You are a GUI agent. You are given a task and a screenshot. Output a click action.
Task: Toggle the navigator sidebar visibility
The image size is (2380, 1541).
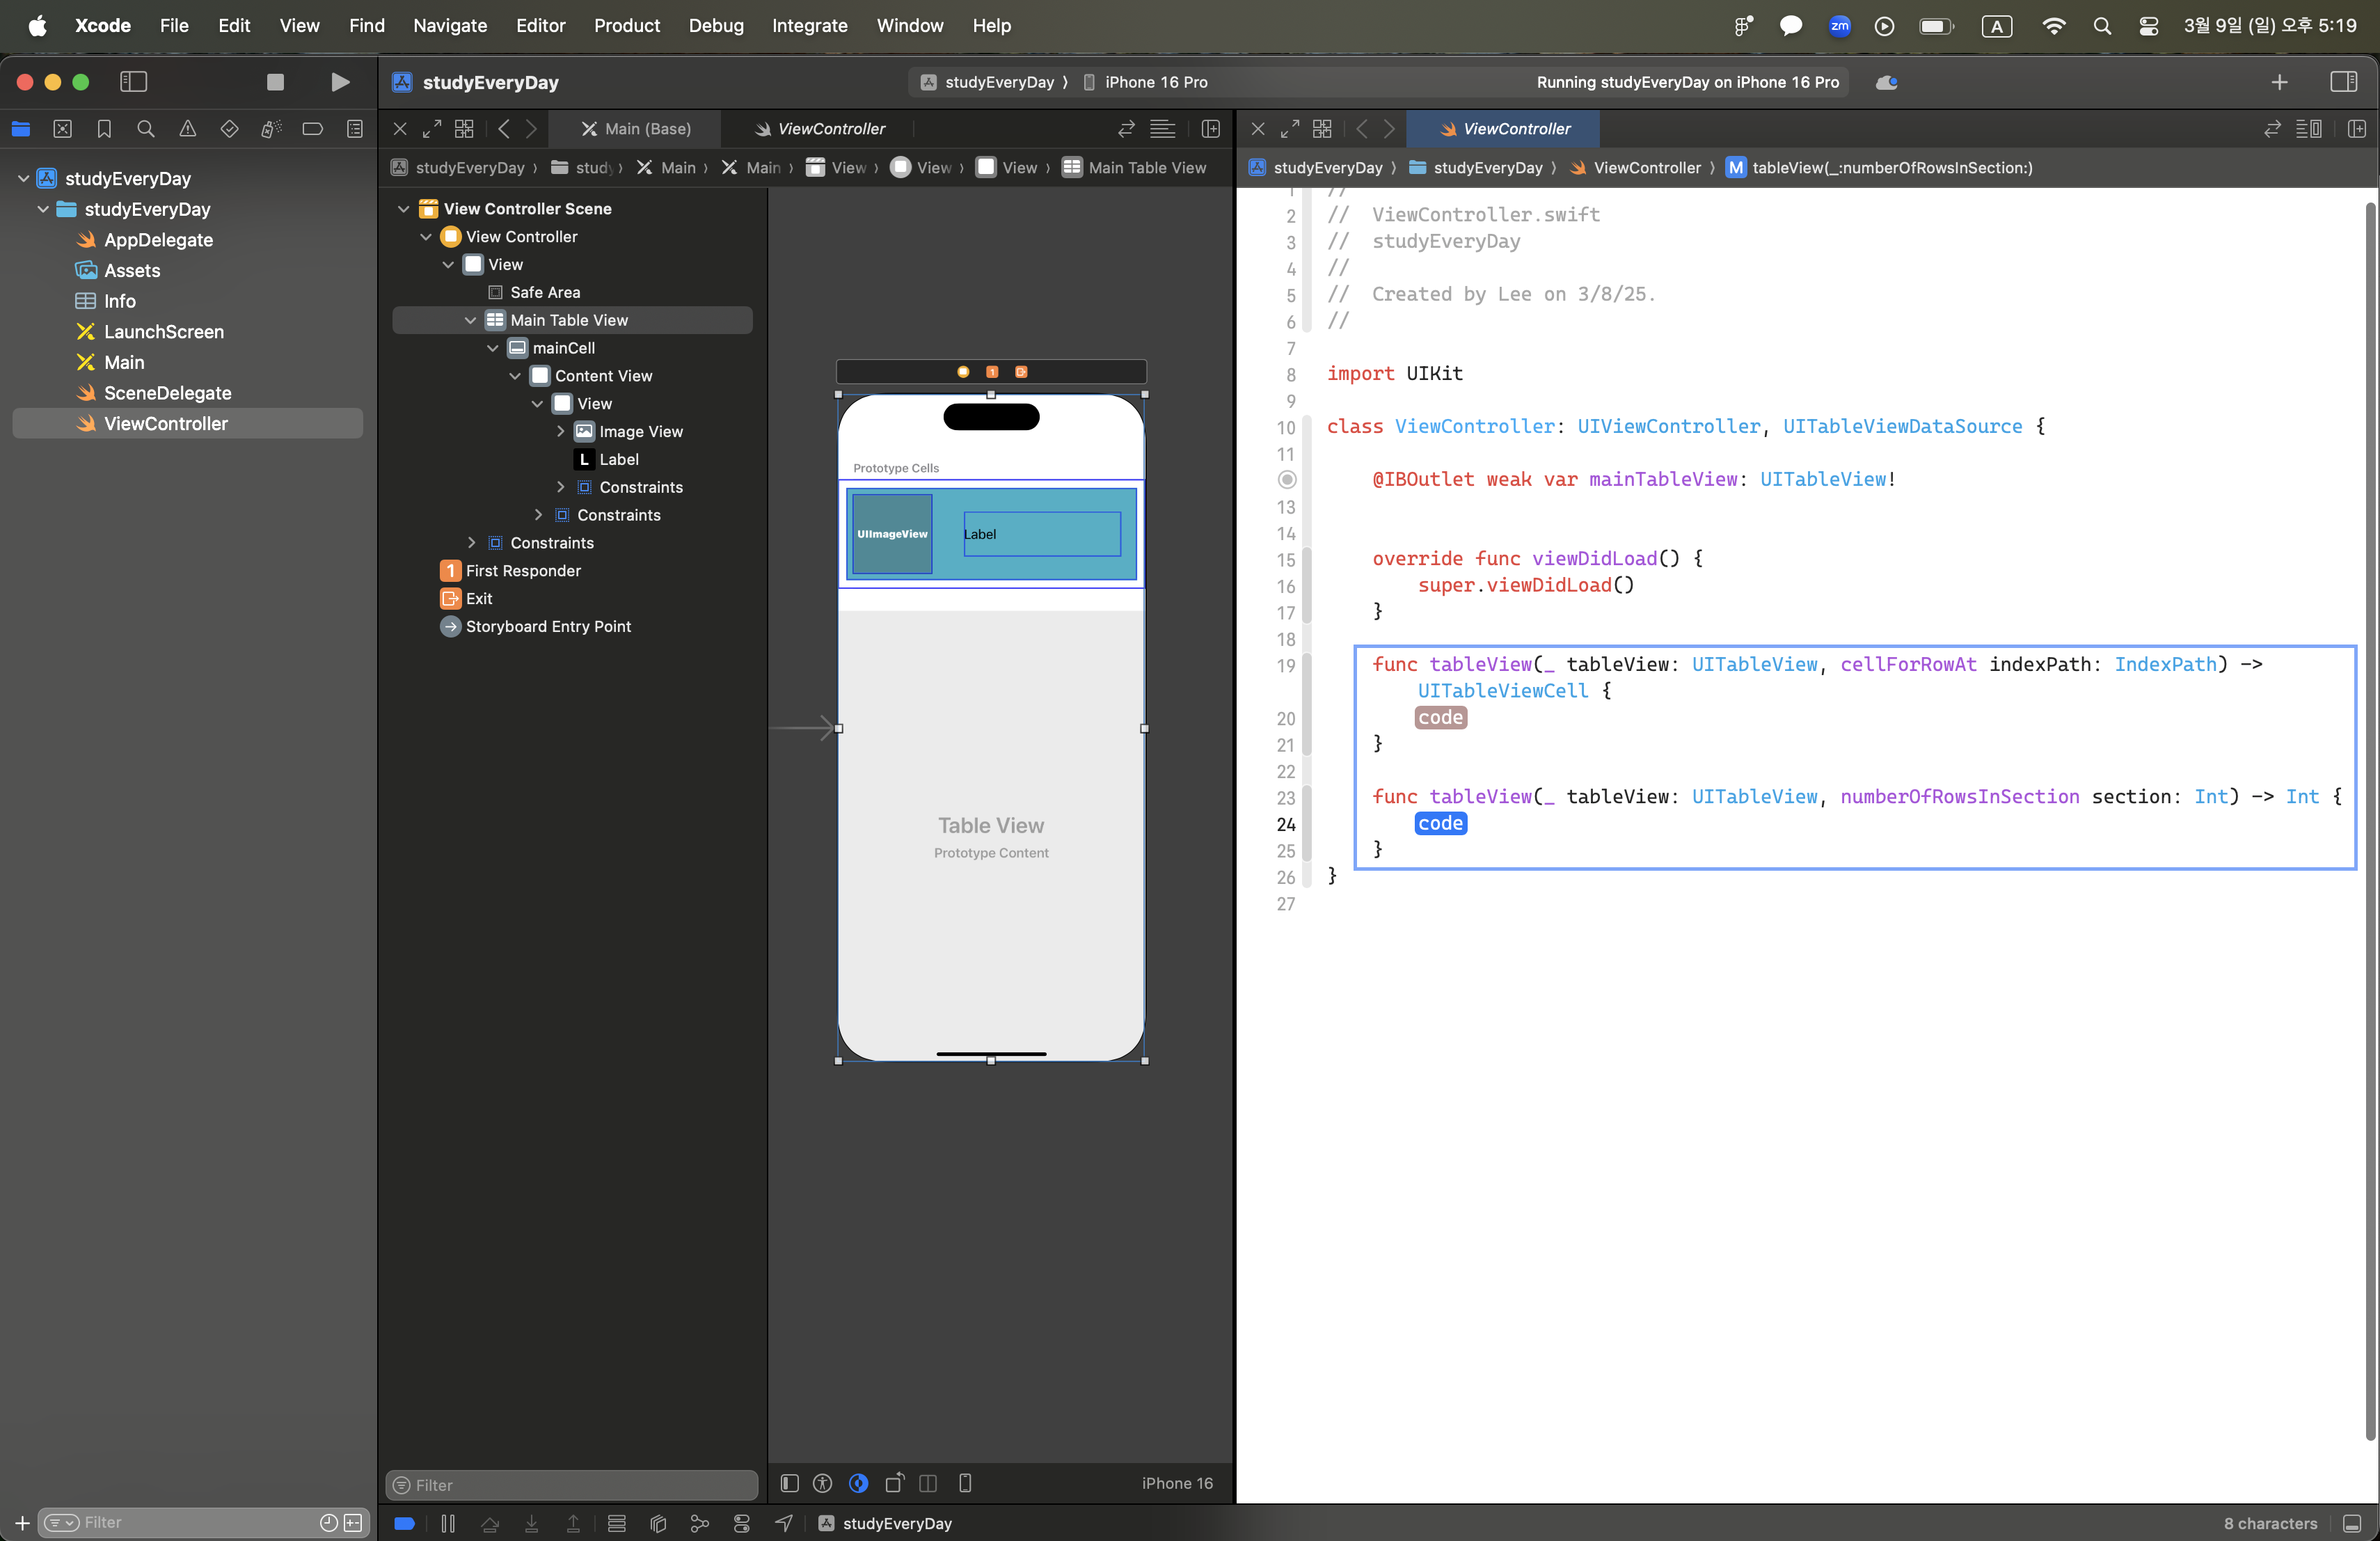tap(133, 82)
